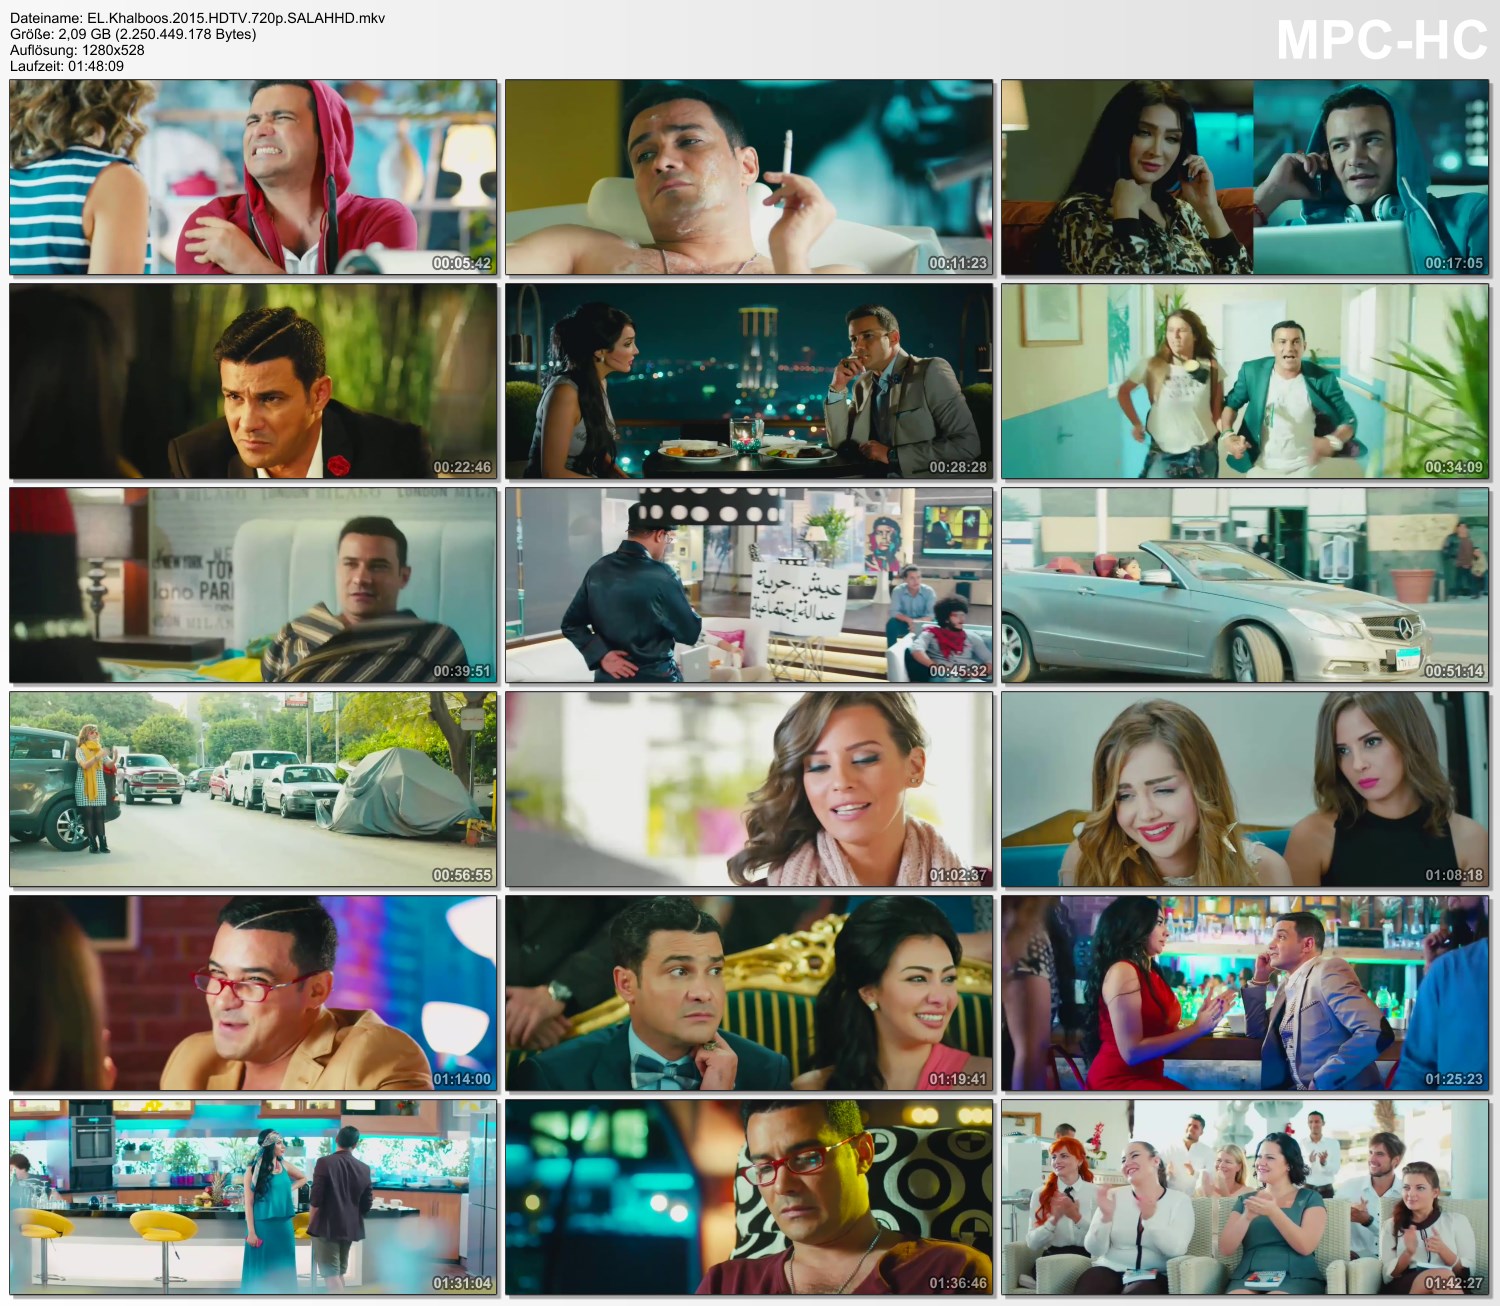This screenshot has height=1306, width=1500.
Task: Select the running hallway frame at 00:34:09
Action: [1245, 381]
